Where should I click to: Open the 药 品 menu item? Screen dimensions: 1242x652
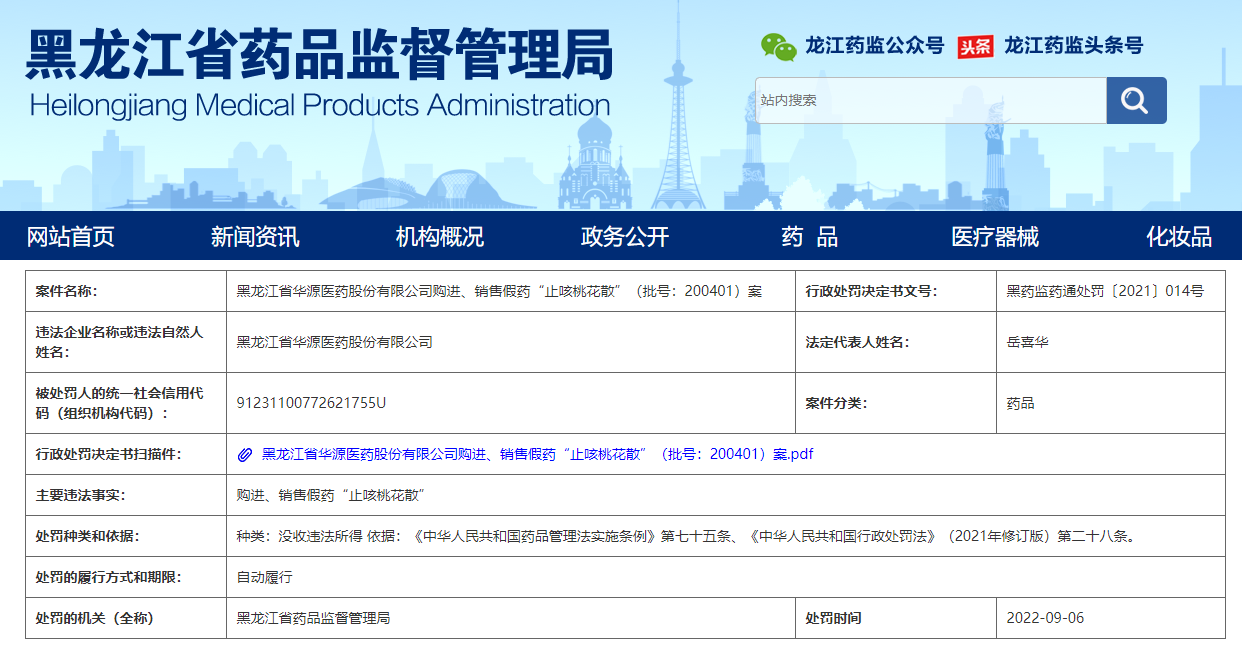tap(810, 237)
